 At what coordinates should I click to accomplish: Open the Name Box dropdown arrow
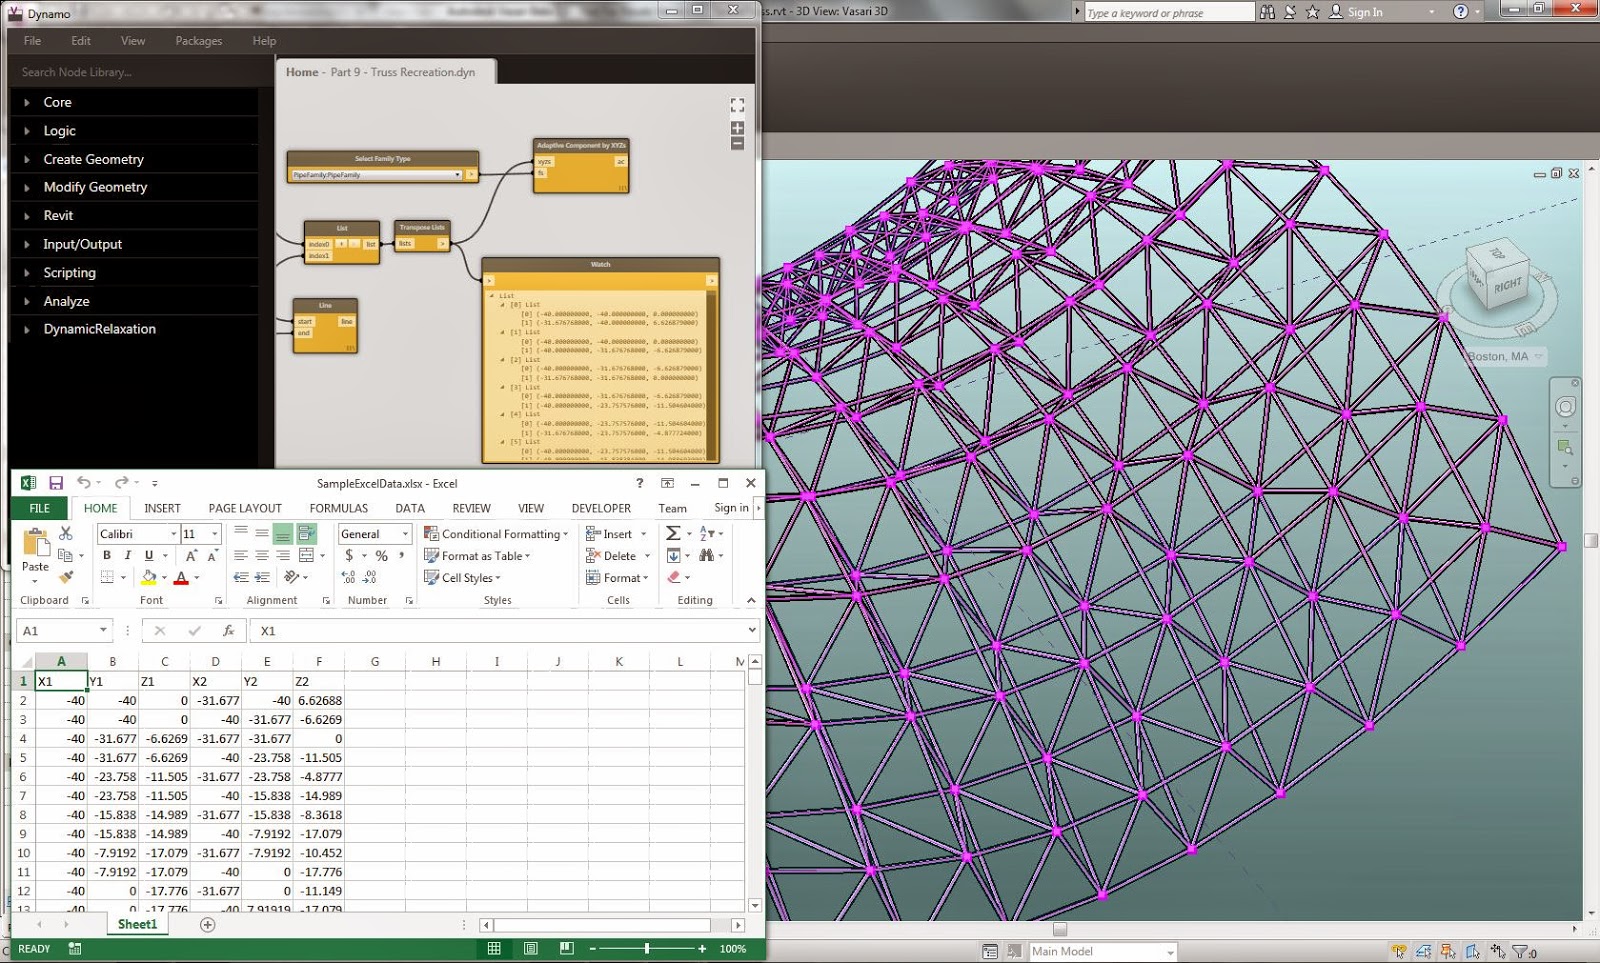click(x=103, y=630)
